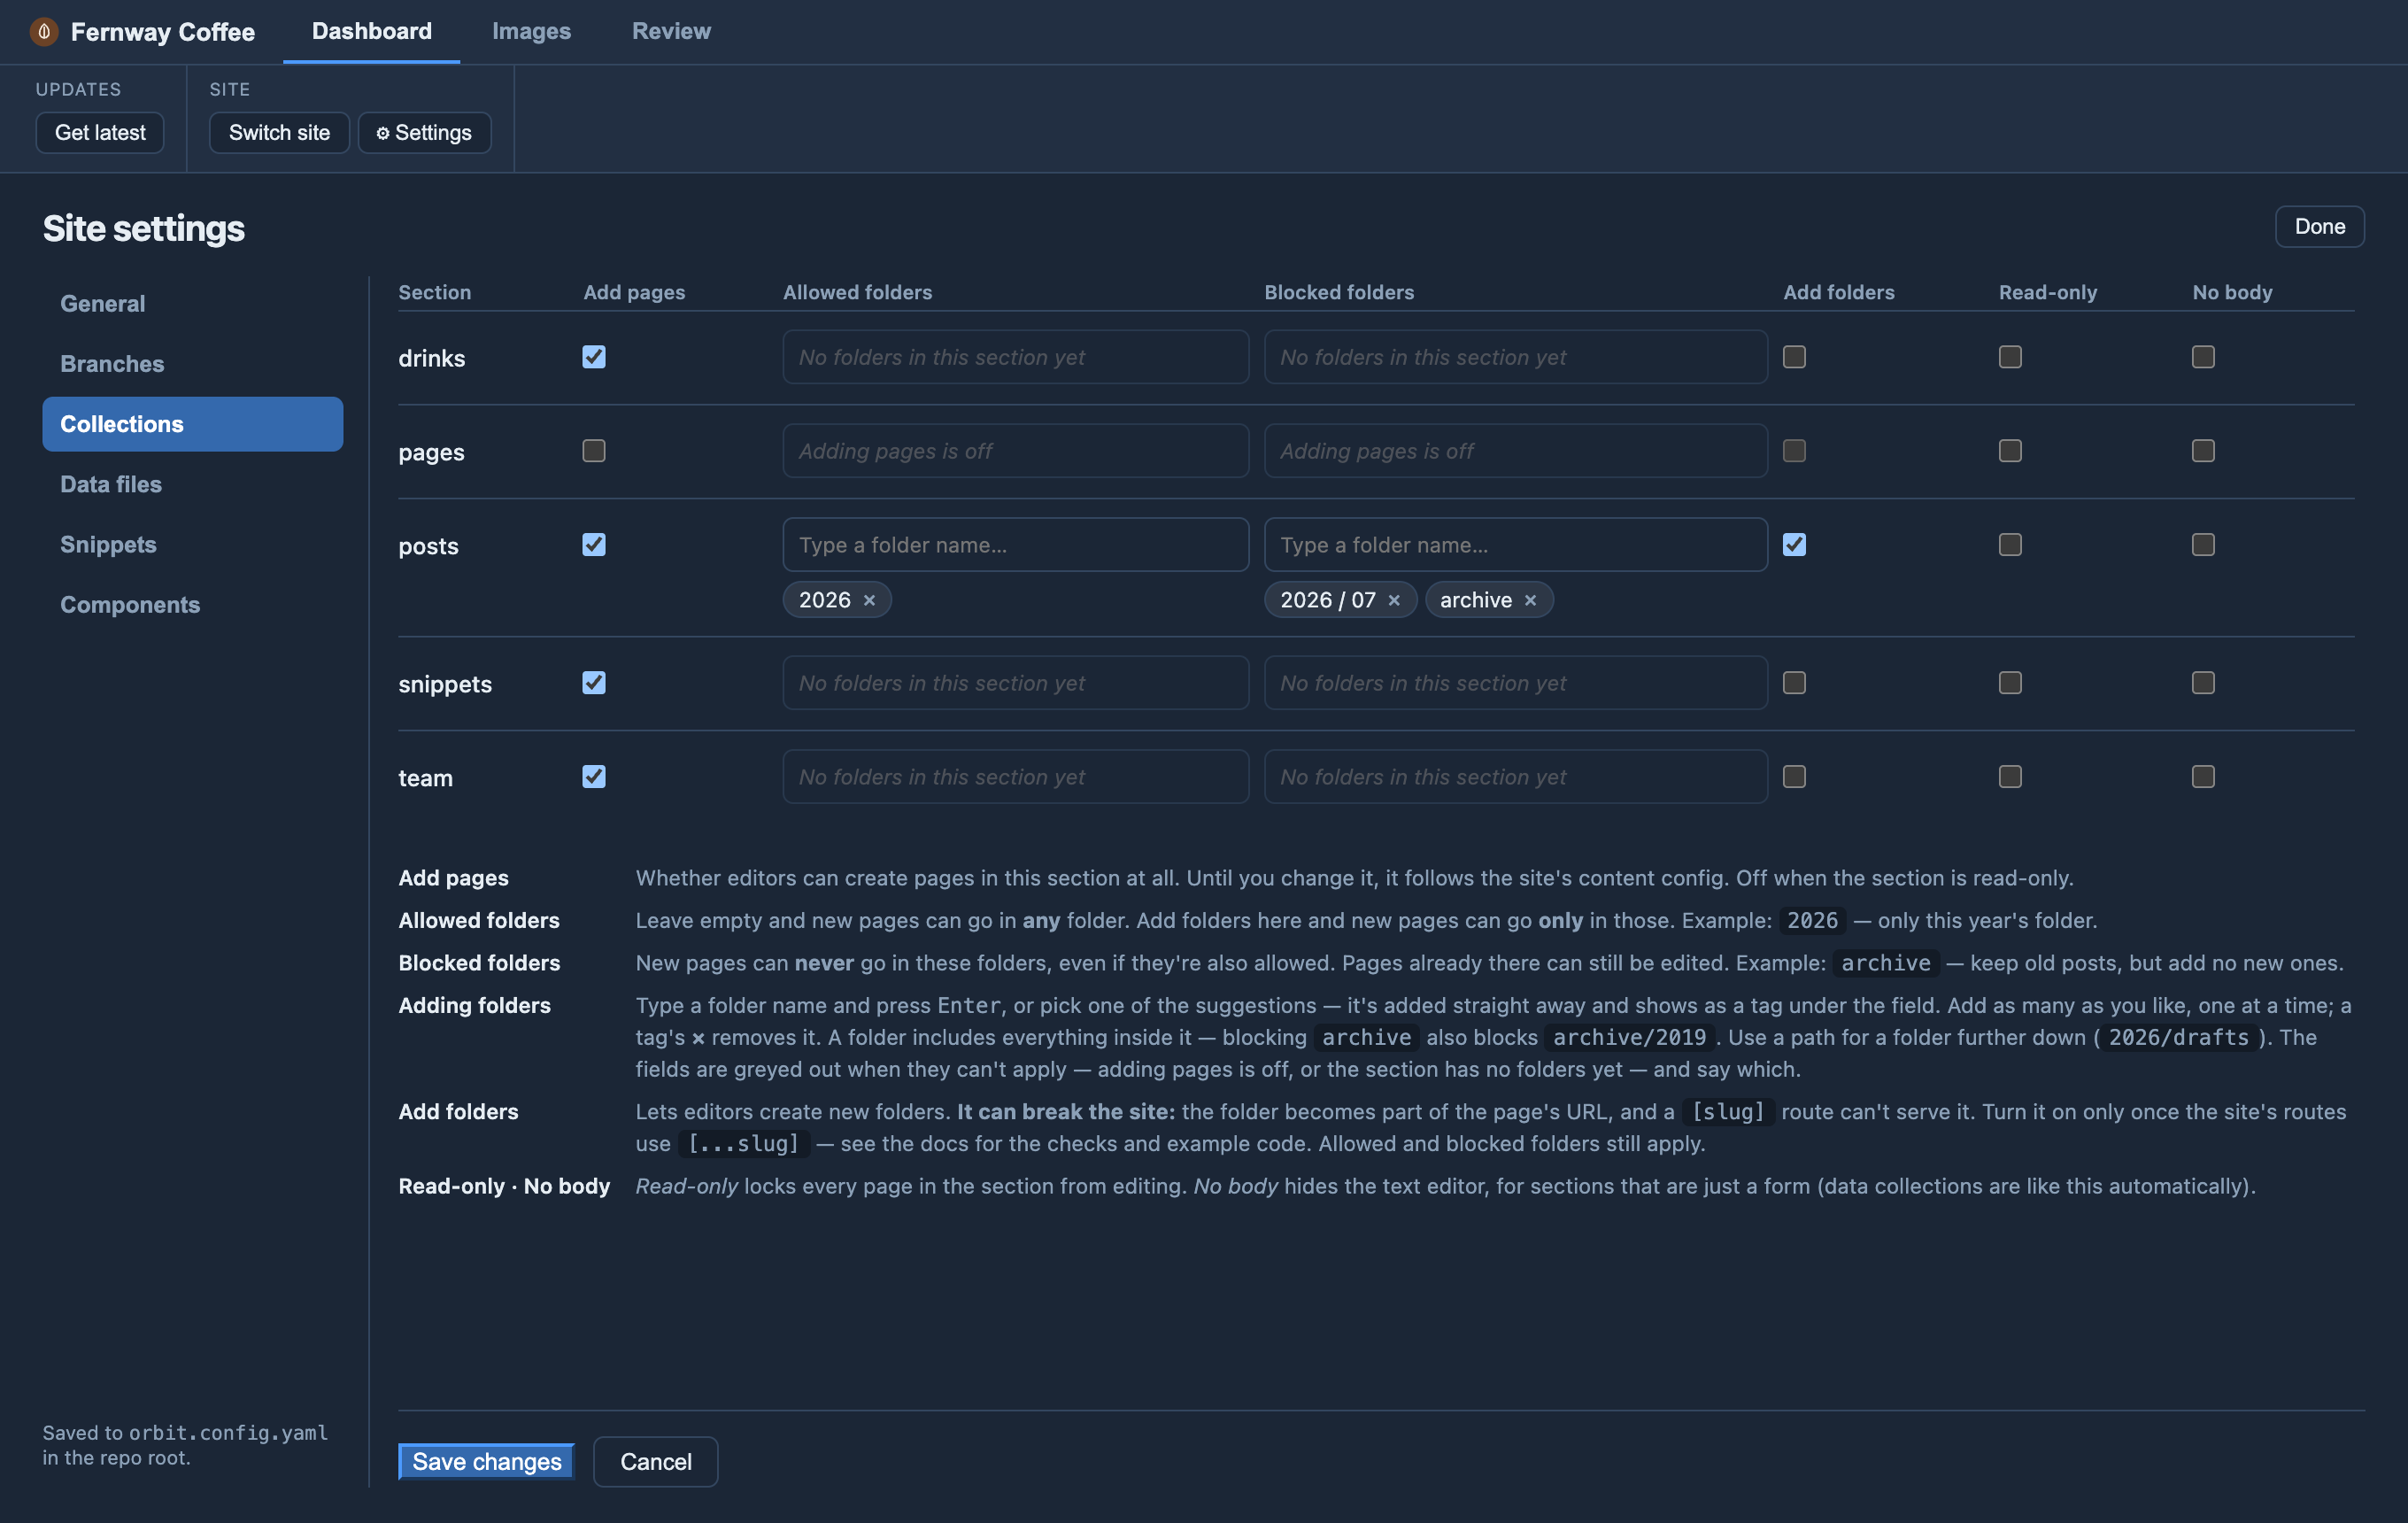Viewport: 2408px width, 1523px height.
Task: Enable Read-only for the pages section
Action: coord(2010,451)
